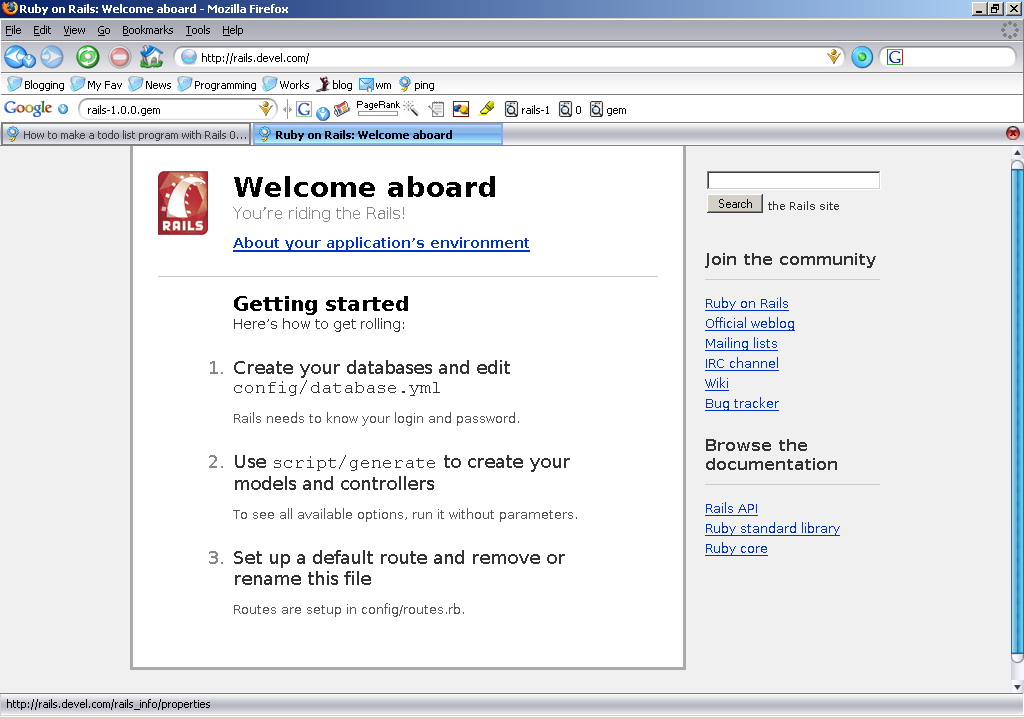Go to the Home page icon
This screenshot has height=719, width=1024.
click(152, 57)
